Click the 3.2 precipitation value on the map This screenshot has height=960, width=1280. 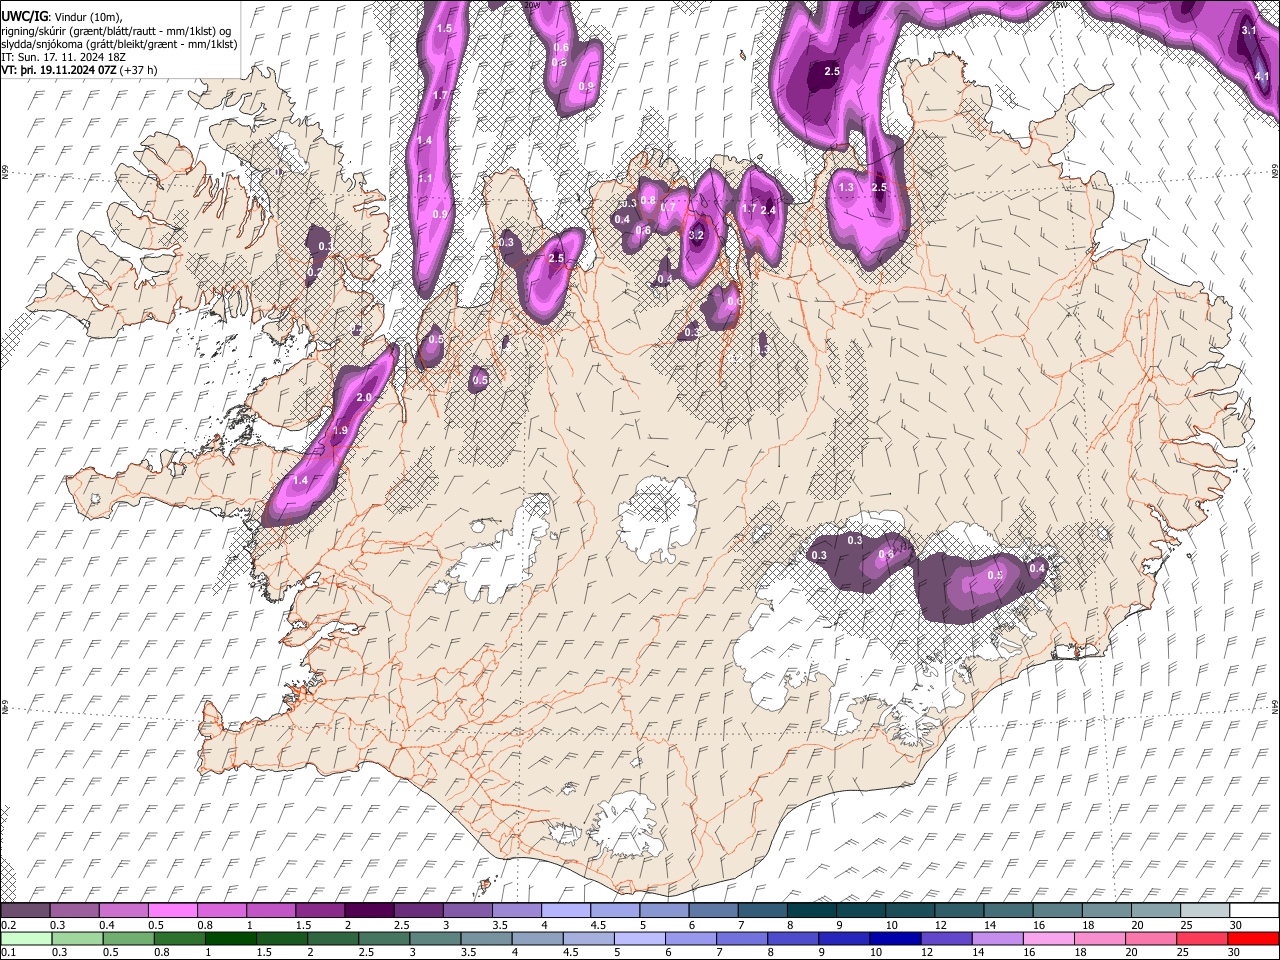point(697,235)
